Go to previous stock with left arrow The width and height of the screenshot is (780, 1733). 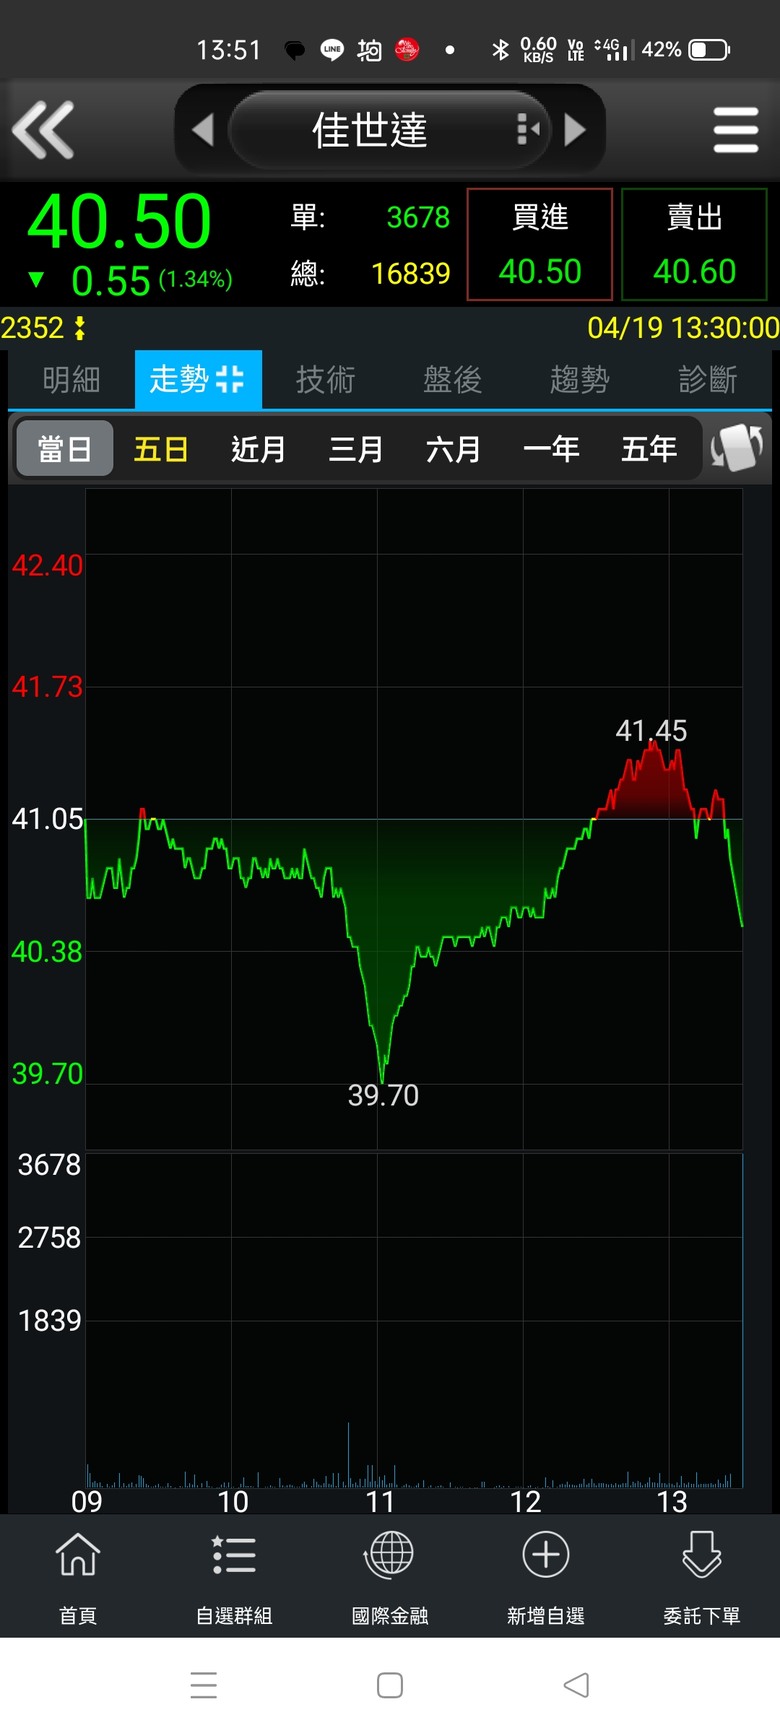[202, 130]
